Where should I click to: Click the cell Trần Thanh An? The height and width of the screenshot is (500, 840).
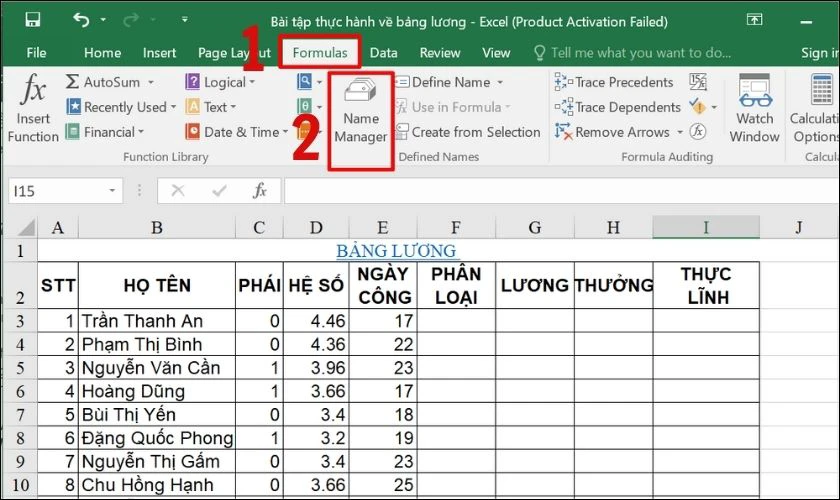(157, 321)
